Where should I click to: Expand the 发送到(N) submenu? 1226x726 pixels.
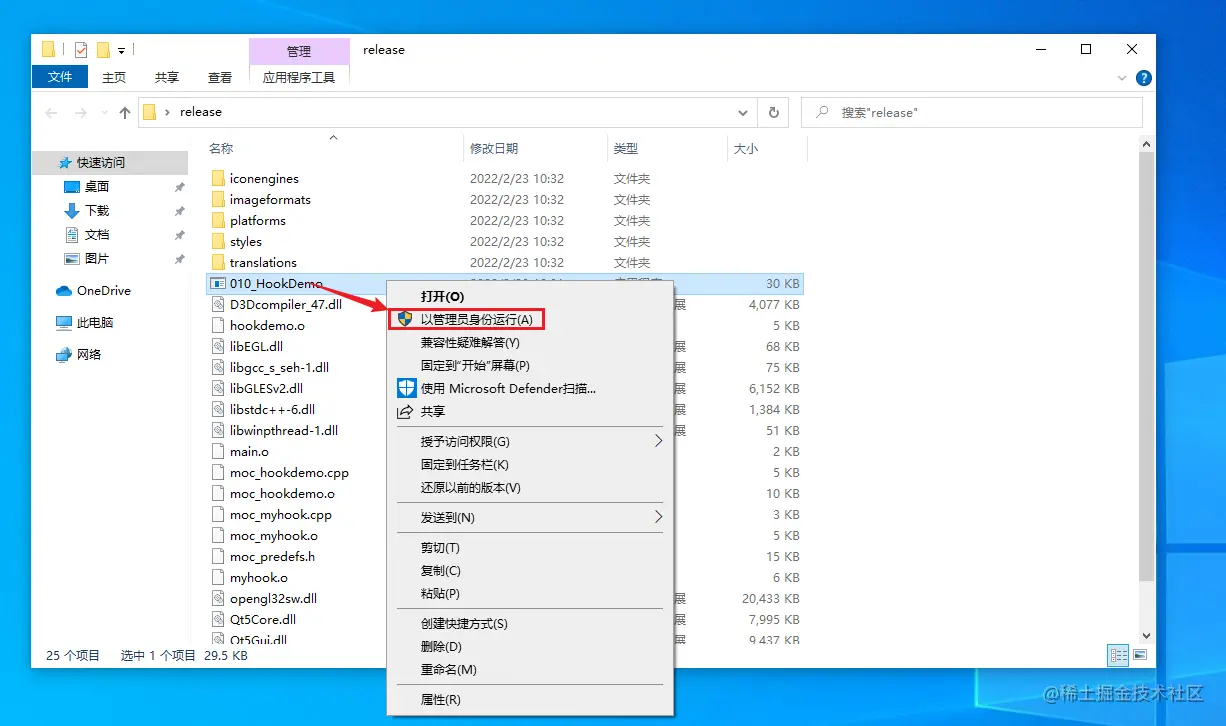coord(530,518)
